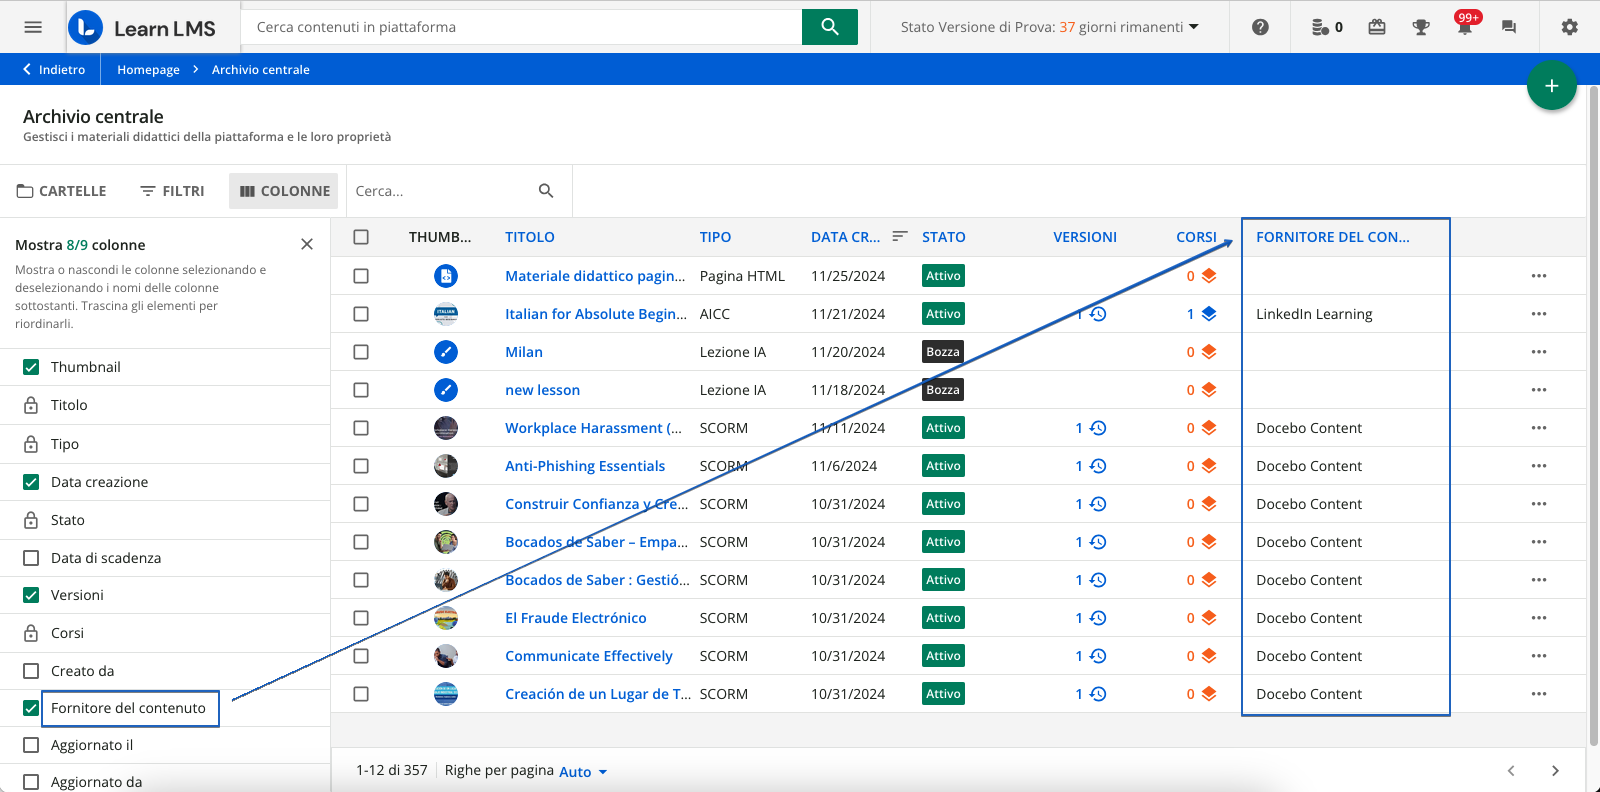
Task: Click the sort icon beside Data creazione header
Action: coord(900,237)
